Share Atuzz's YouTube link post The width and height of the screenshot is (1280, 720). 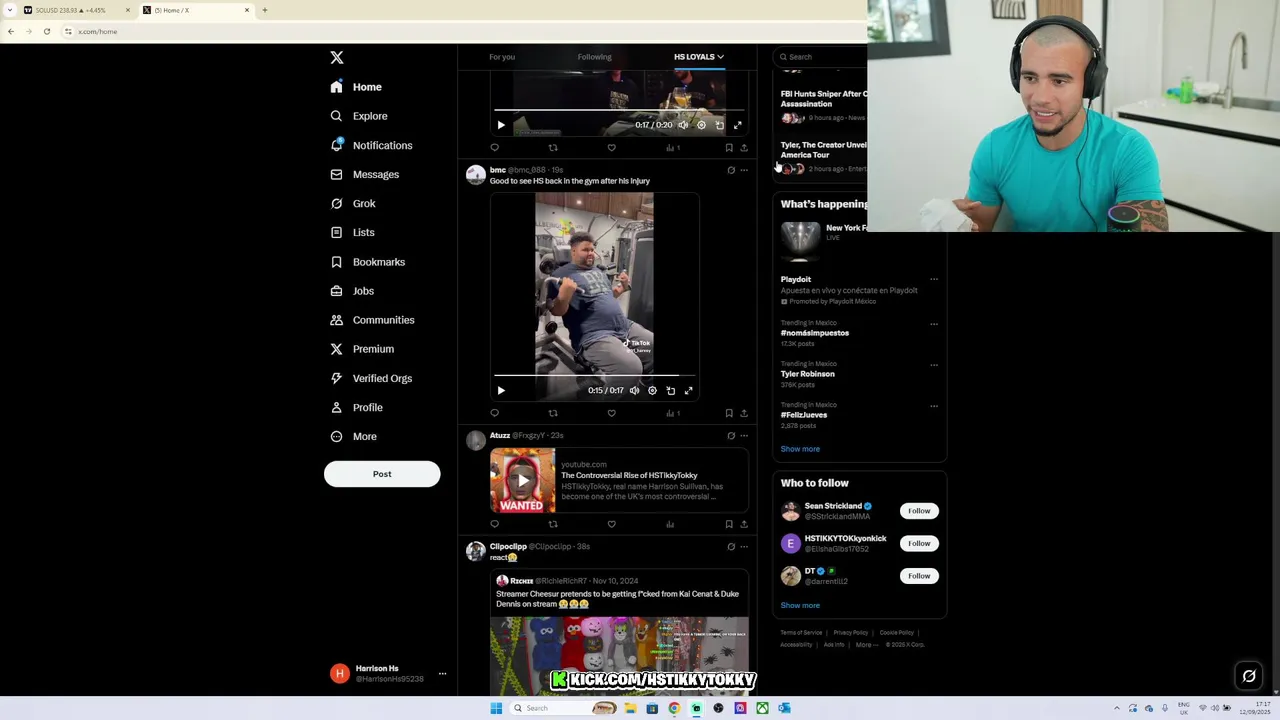(744, 524)
